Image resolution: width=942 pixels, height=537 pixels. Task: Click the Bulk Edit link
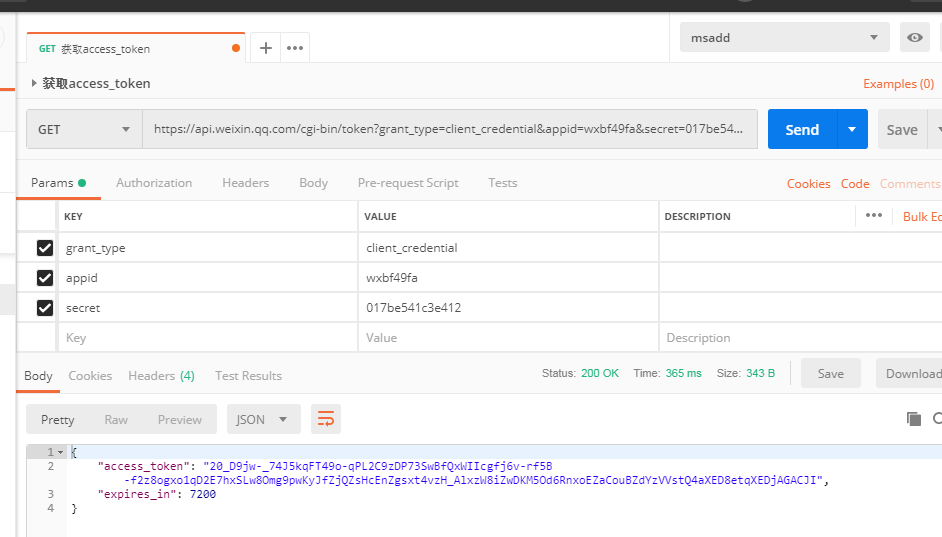922,216
